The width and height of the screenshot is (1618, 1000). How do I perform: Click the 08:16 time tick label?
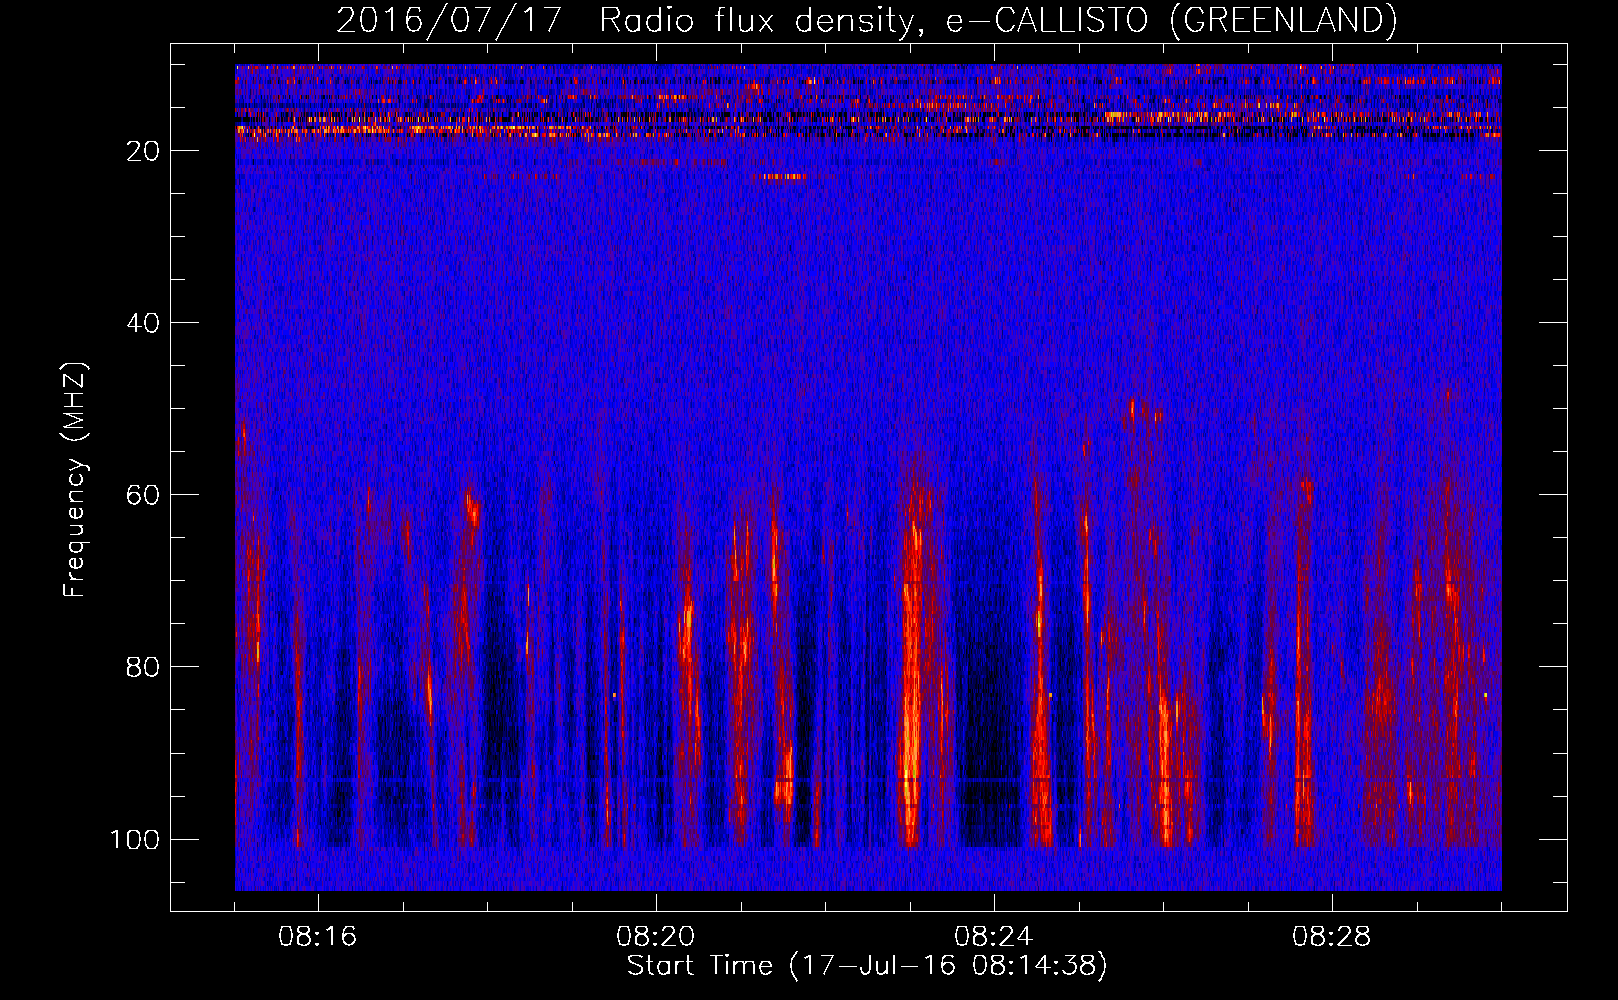318,937
